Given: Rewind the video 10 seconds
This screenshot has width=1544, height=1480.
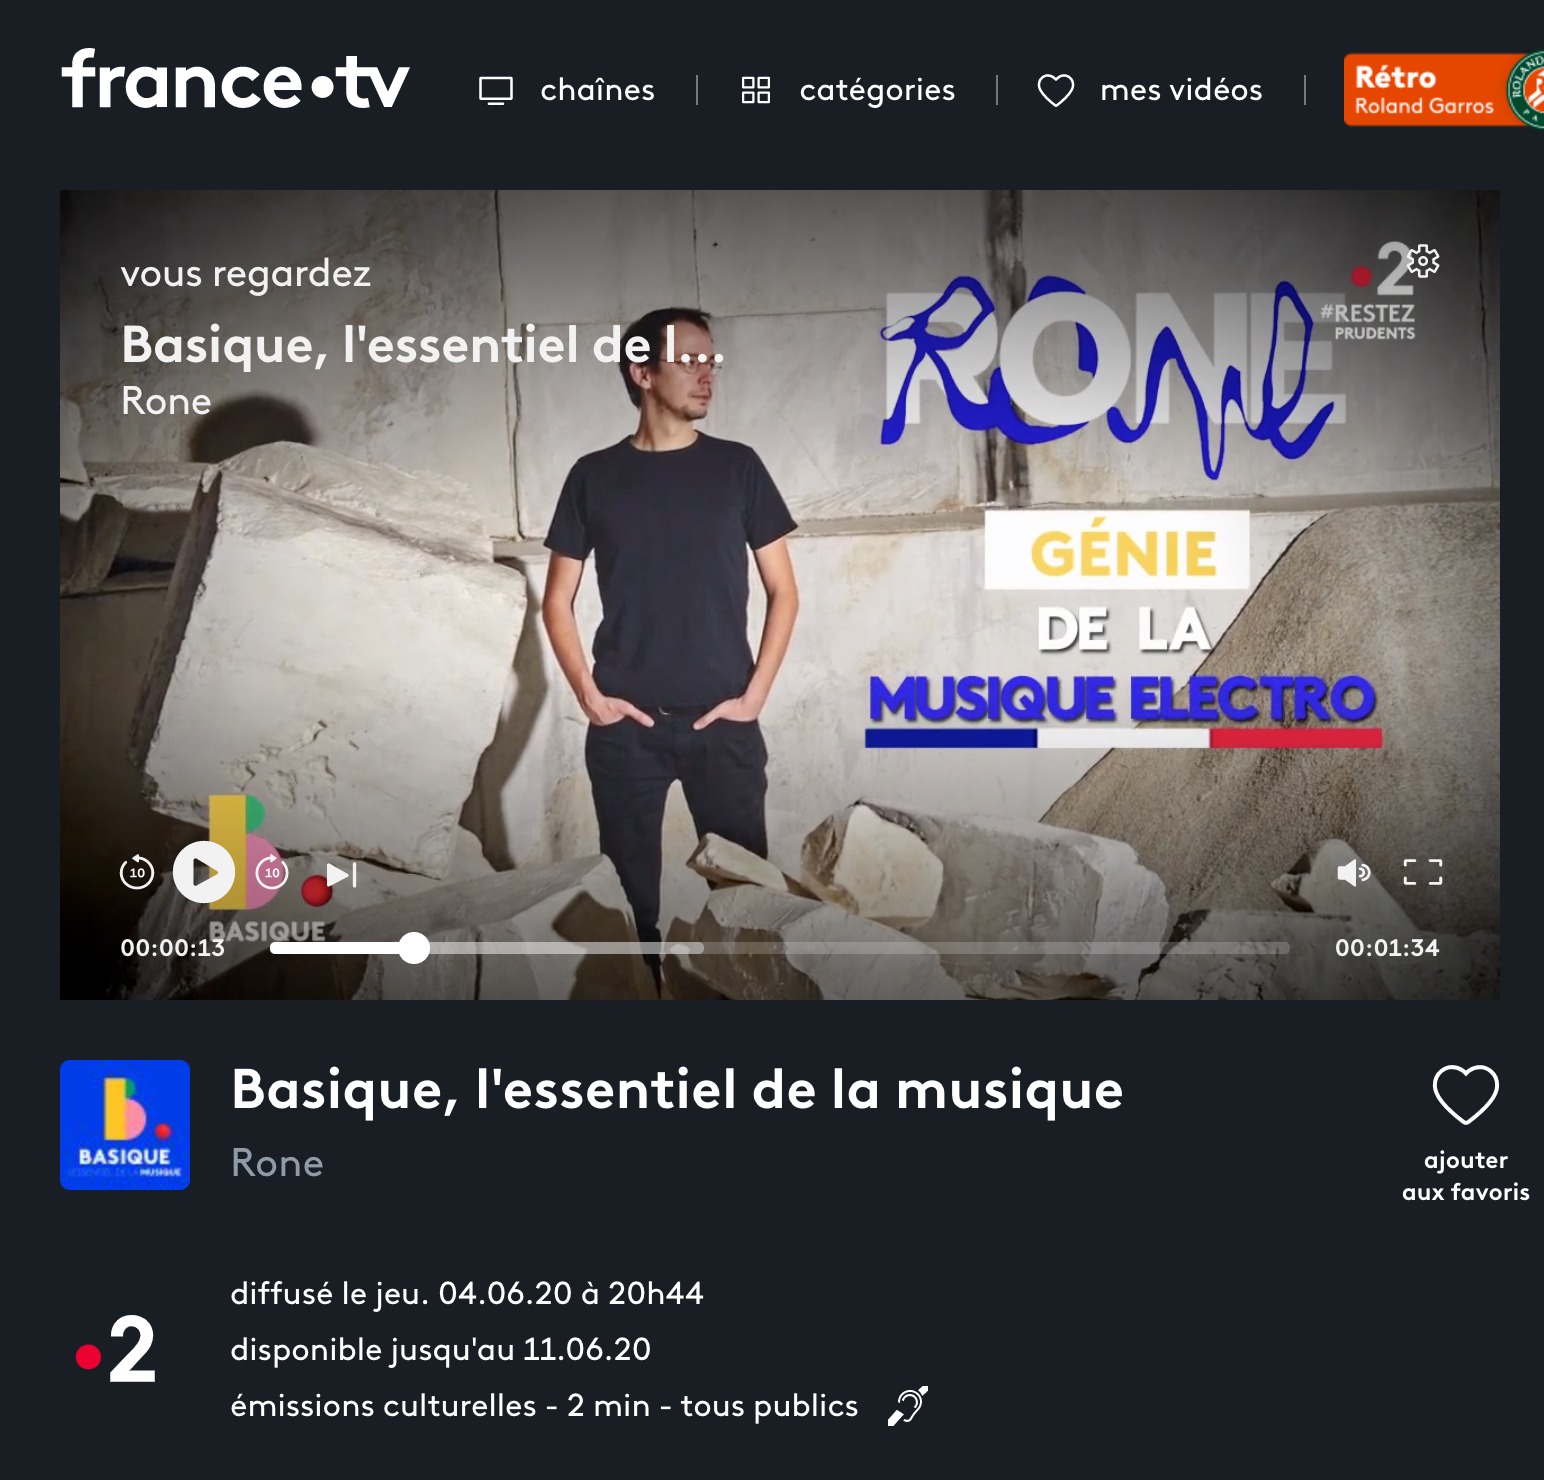Looking at the screenshot, I should (x=137, y=872).
